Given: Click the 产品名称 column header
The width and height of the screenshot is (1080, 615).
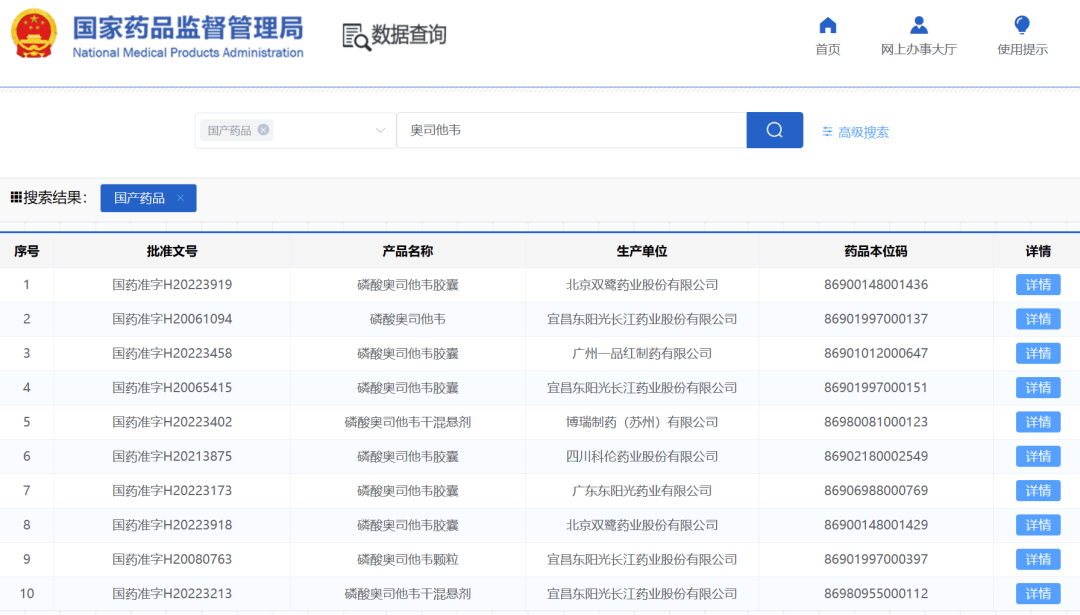Looking at the screenshot, I should (x=408, y=251).
